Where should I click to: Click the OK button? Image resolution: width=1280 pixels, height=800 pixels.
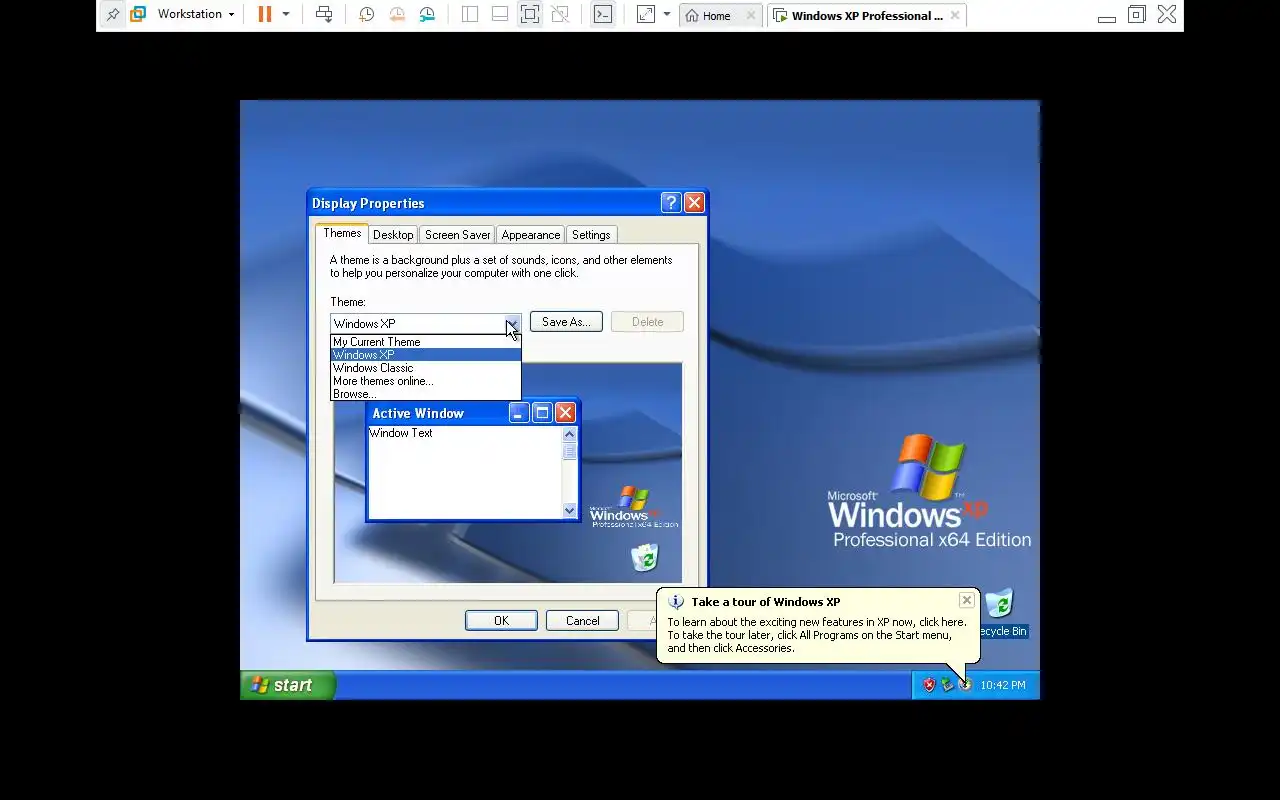coord(501,621)
